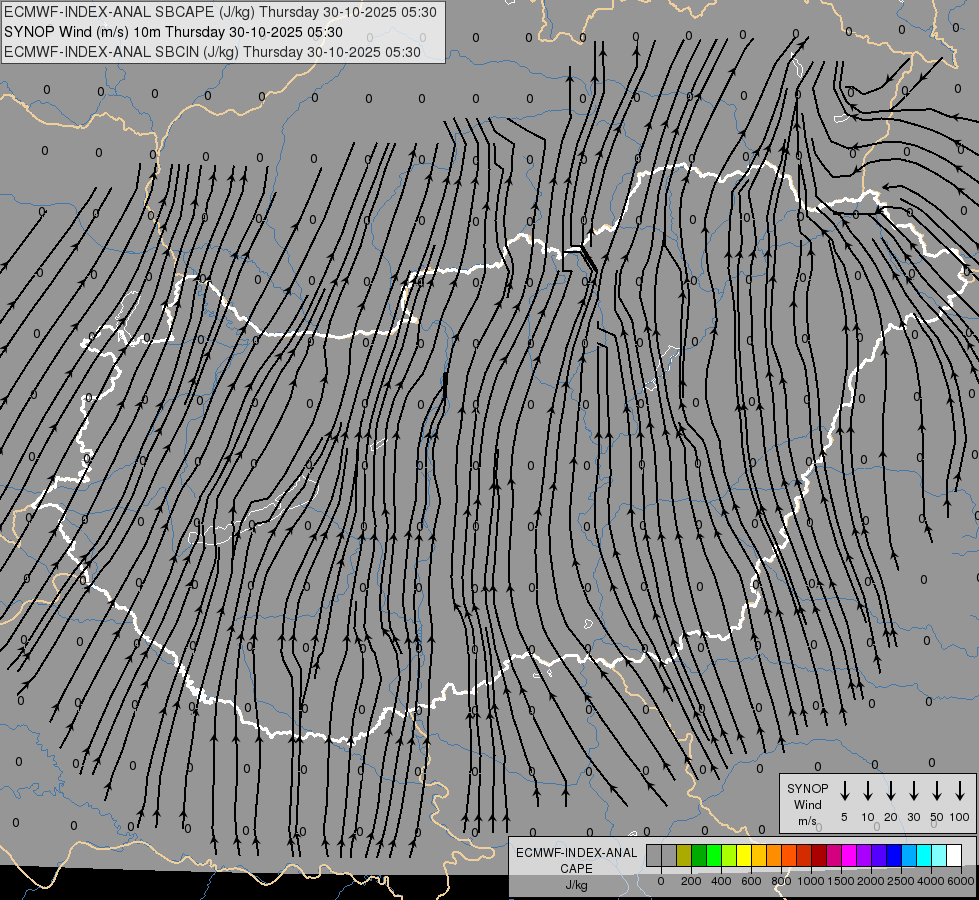Click wind legend value 50
This screenshot has width=979, height=900.
[x=937, y=817]
